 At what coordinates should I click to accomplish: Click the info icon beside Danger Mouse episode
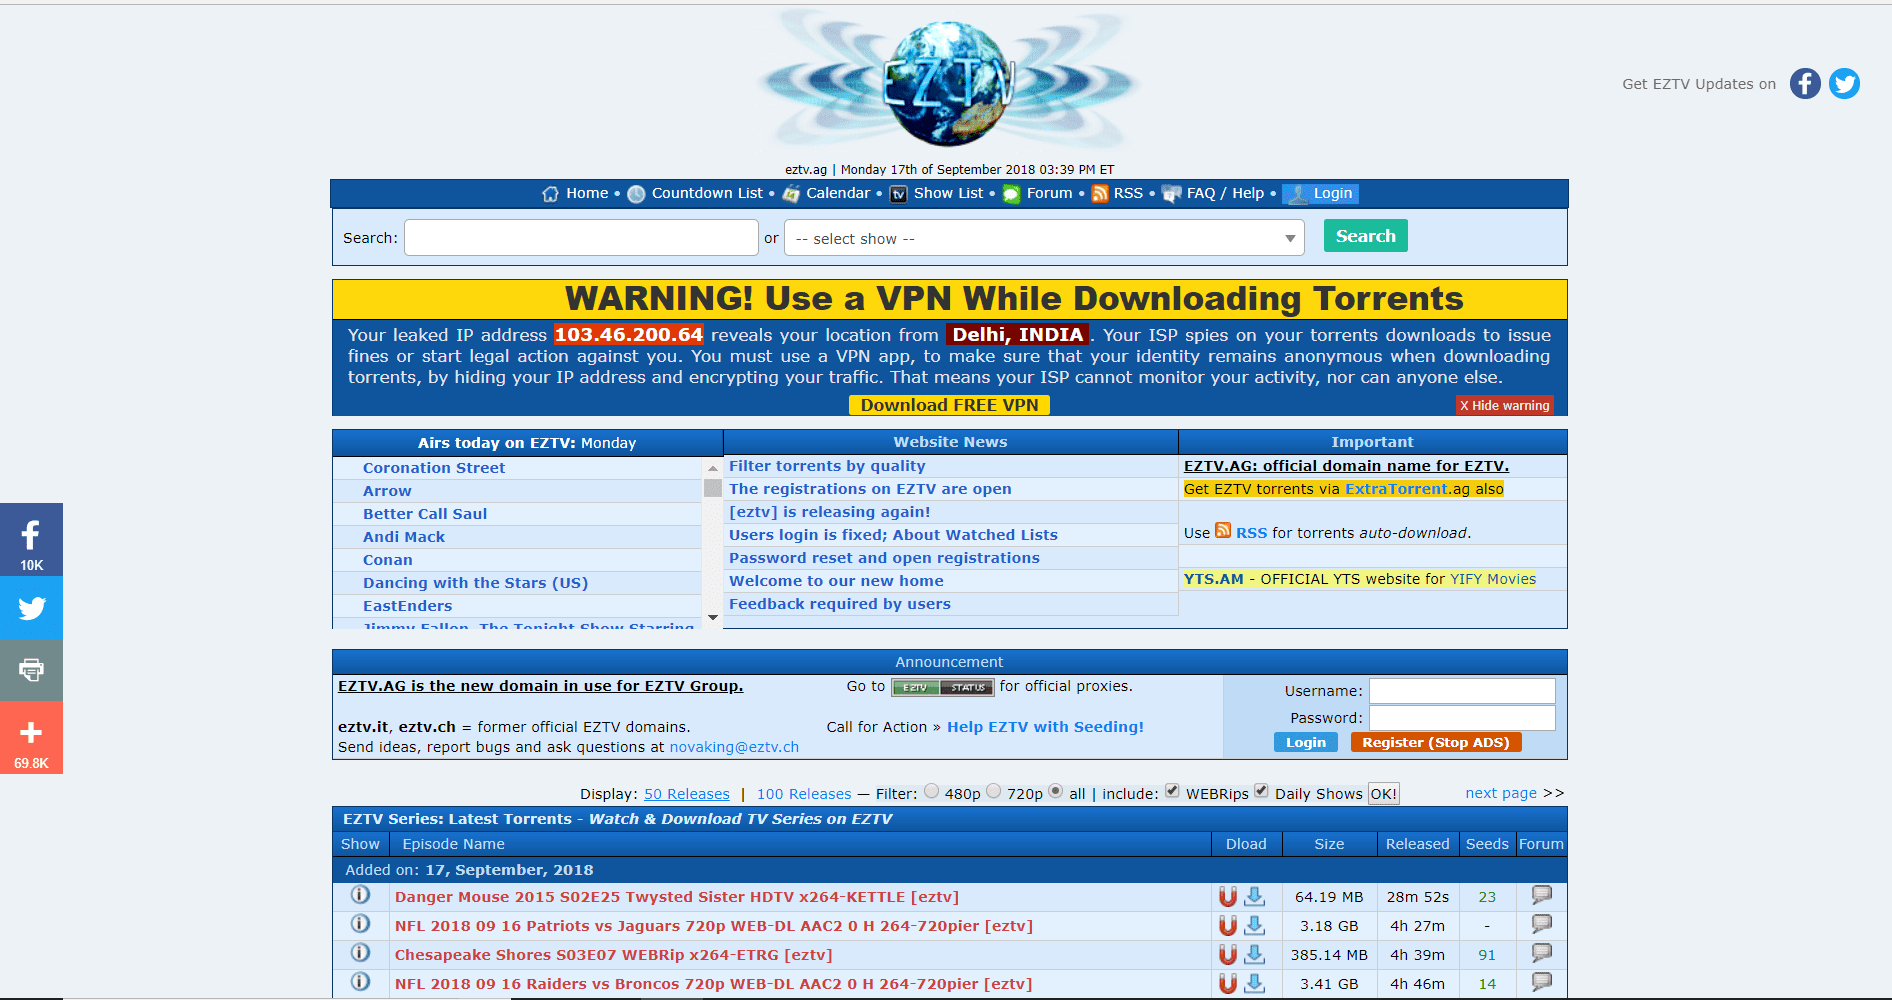(x=360, y=896)
